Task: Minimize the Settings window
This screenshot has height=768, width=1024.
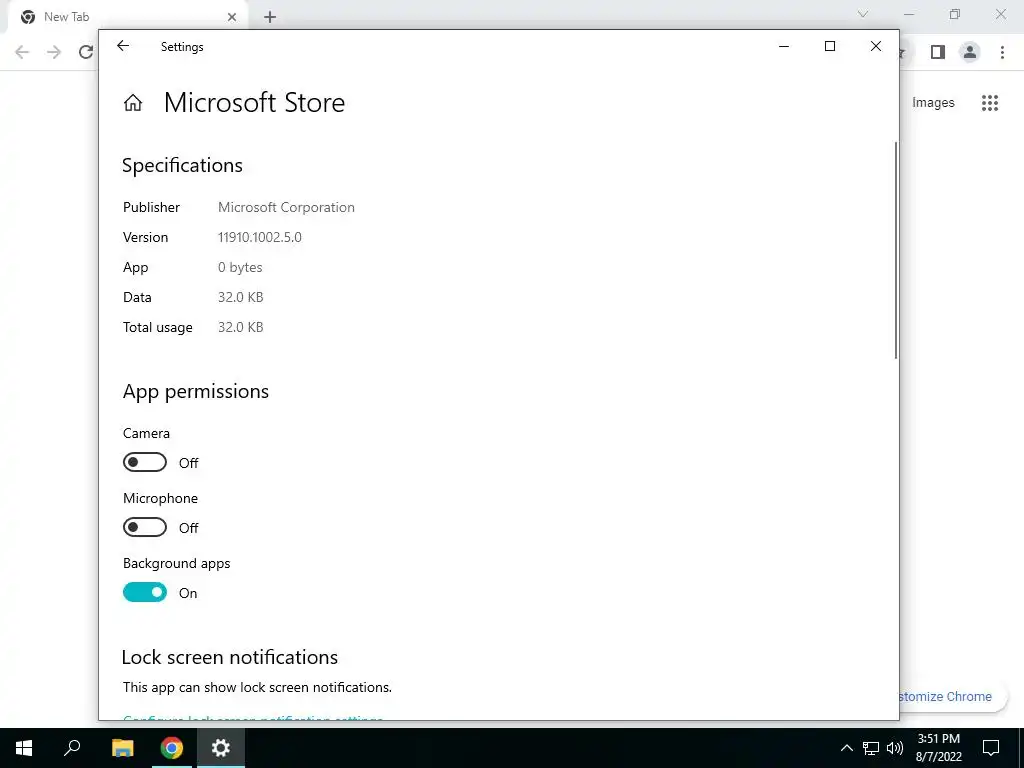Action: coord(784,46)
